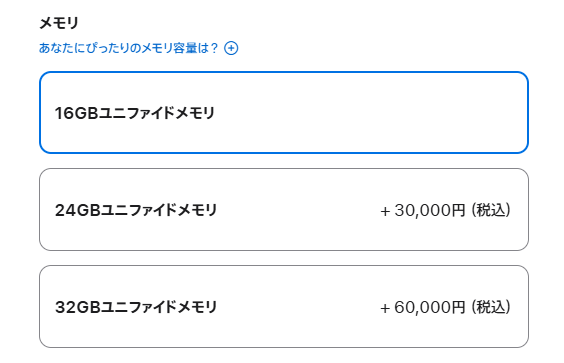Click the 32GBユニファイドメモリ label text

click(136, 307)
